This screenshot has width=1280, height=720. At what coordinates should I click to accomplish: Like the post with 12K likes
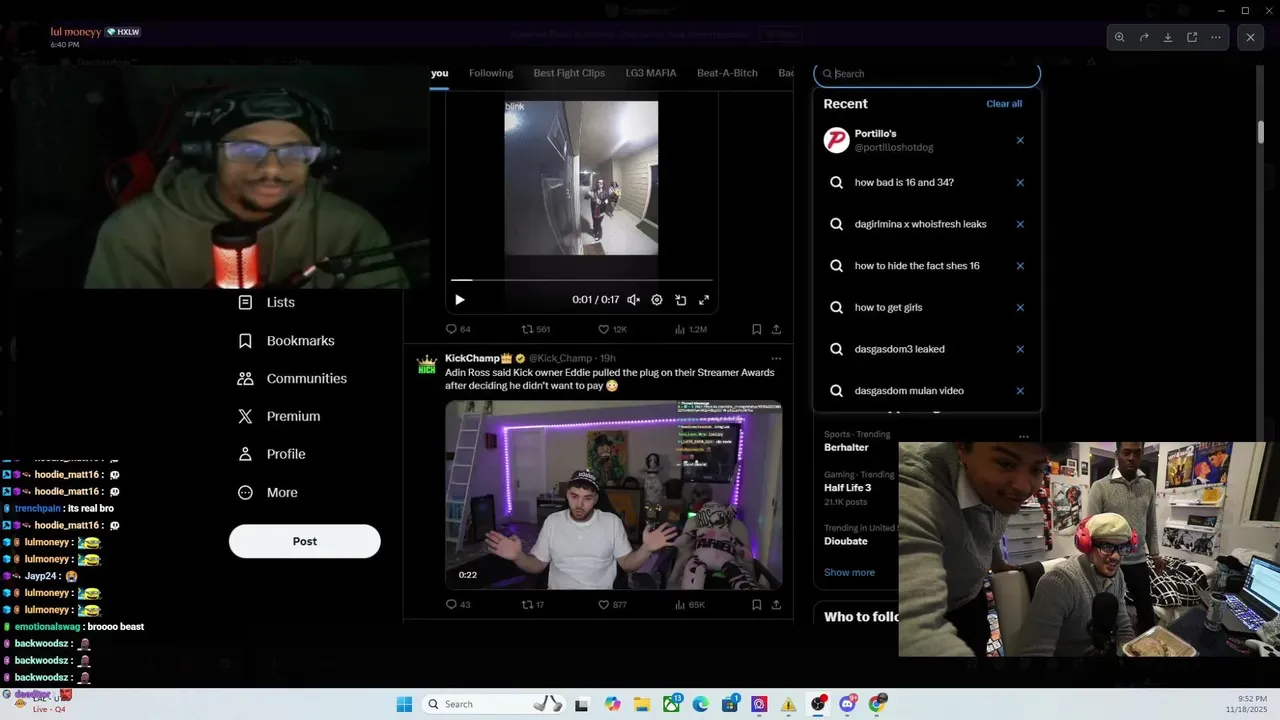click(612, 329)
